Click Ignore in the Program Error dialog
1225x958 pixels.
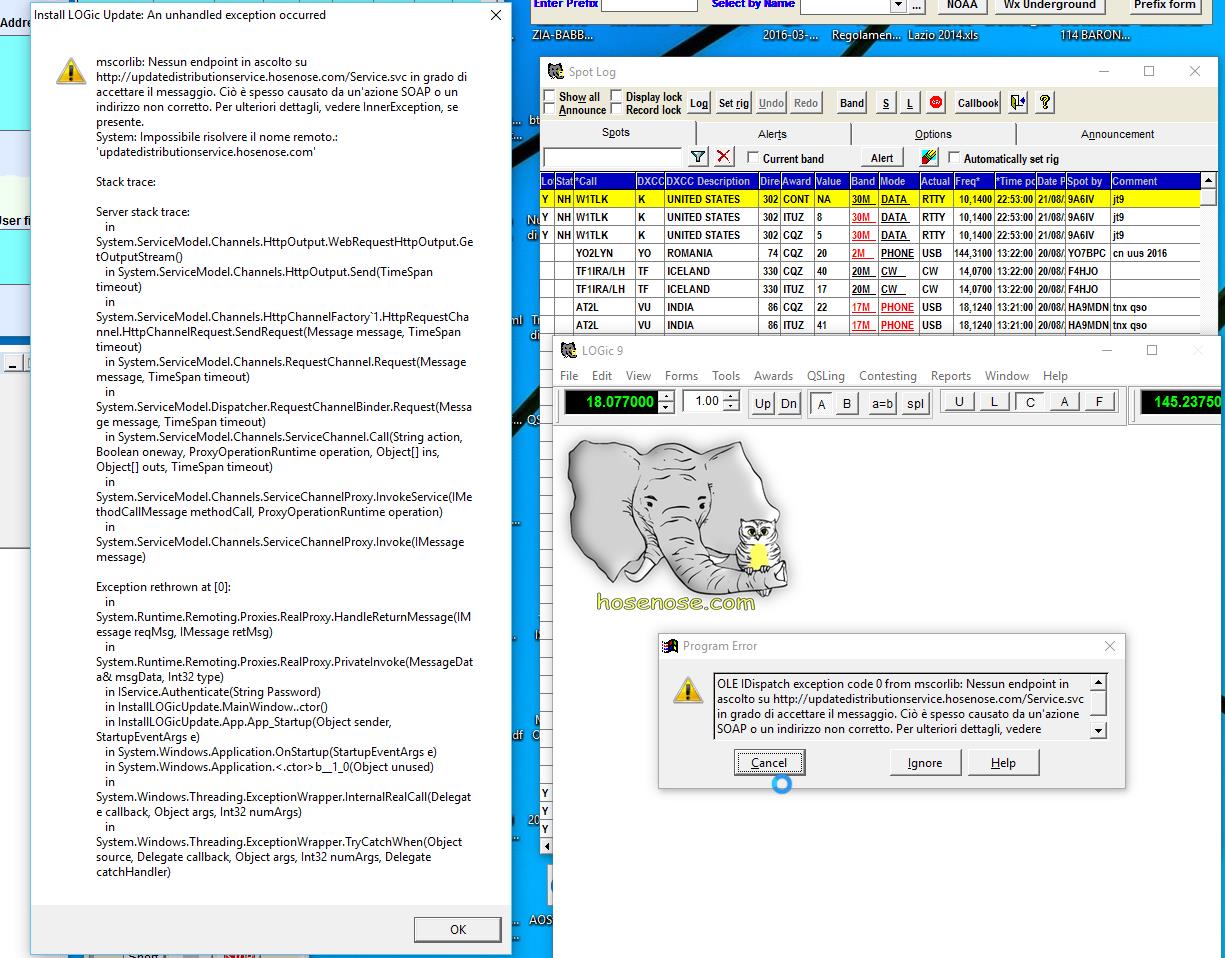tap(925, 763)
